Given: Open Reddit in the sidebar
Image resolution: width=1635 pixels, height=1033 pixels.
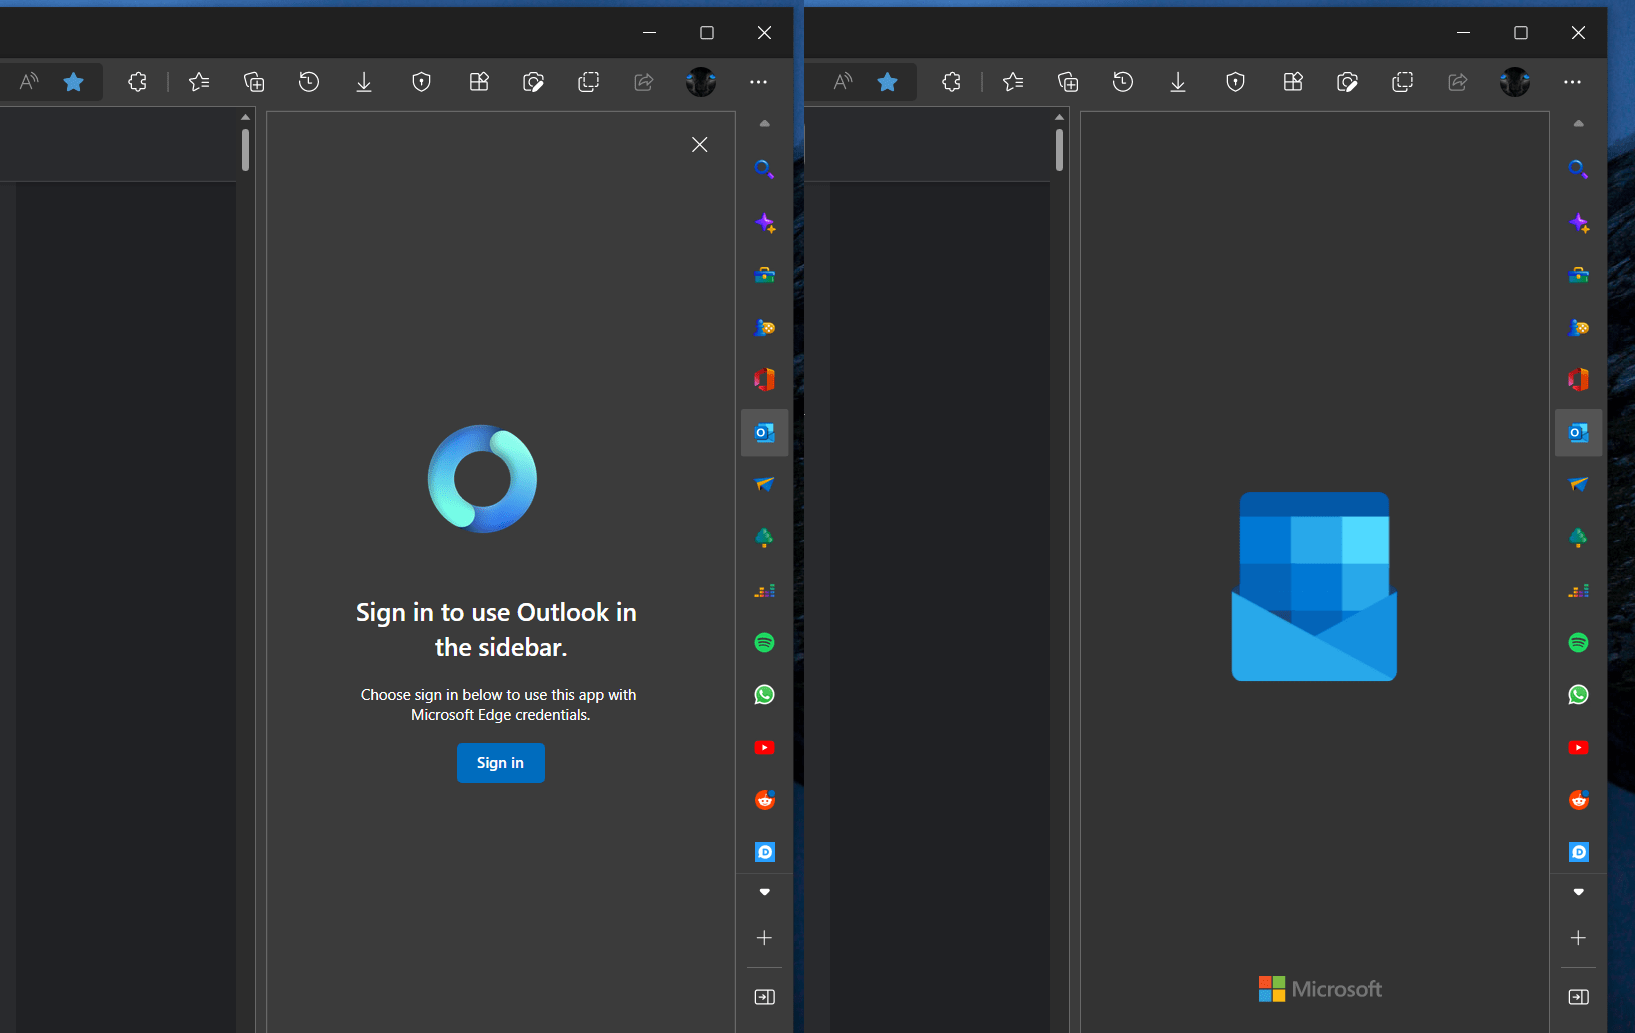Looking at the screenshot, I should pos(764,799).
